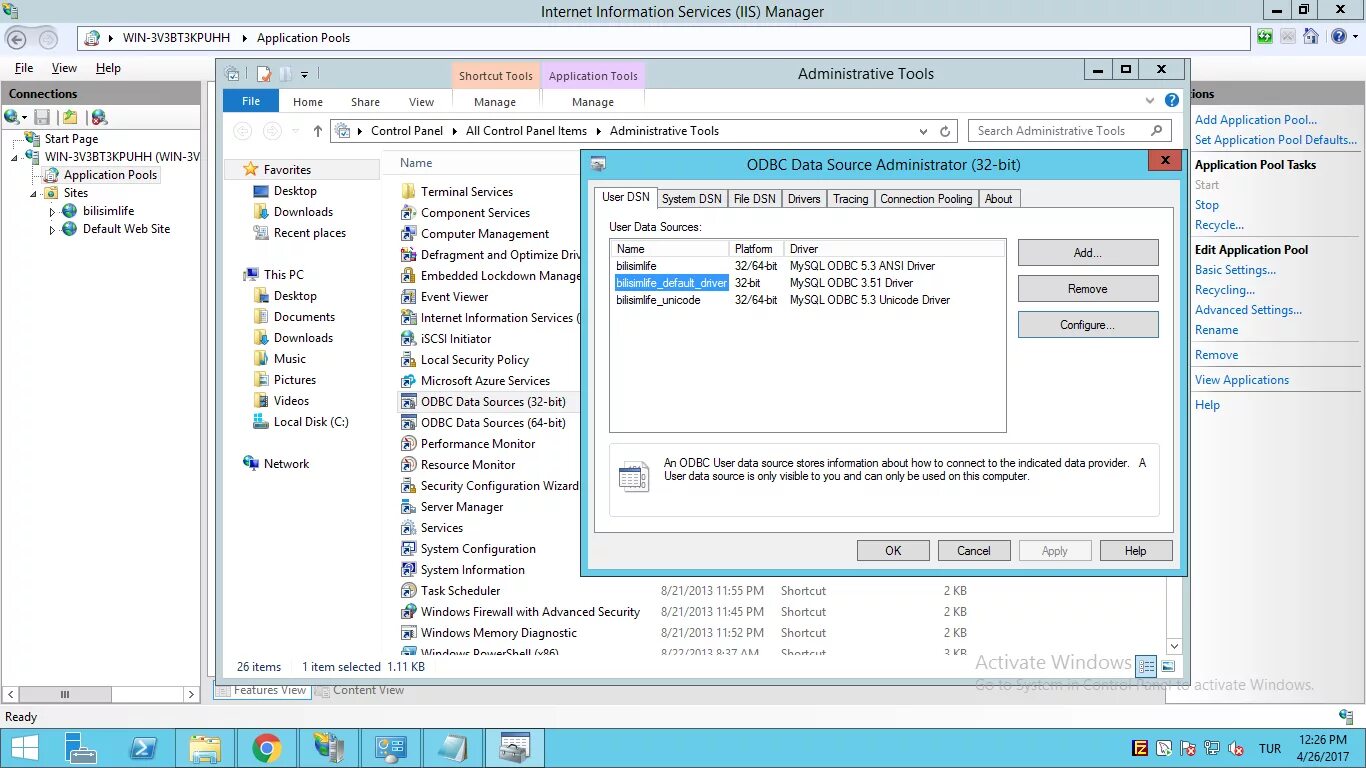The image size is (1366, 768).
Task: Open Quick Access Toolbar customize dropdown
Action: click(305, 74)
